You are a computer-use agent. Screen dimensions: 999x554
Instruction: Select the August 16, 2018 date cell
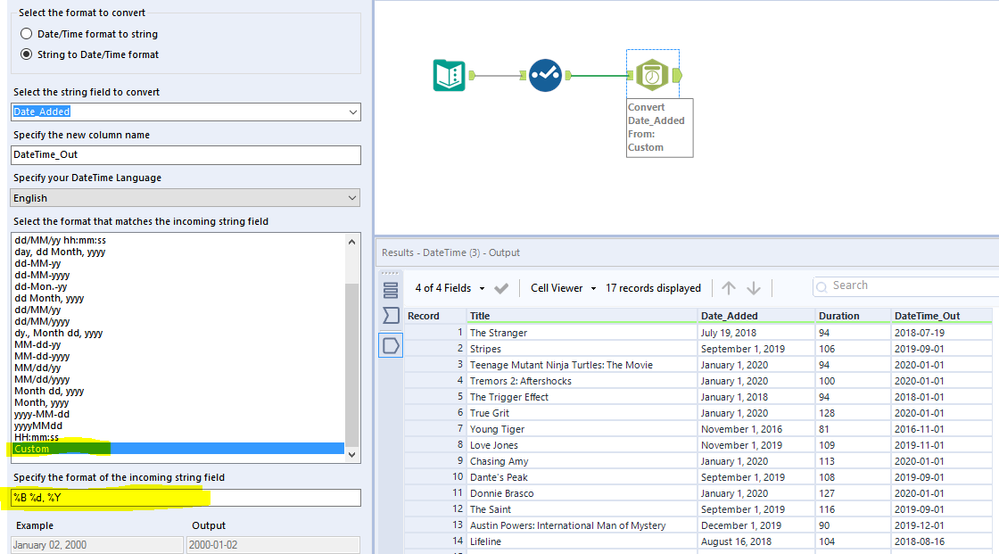point(757,541)
